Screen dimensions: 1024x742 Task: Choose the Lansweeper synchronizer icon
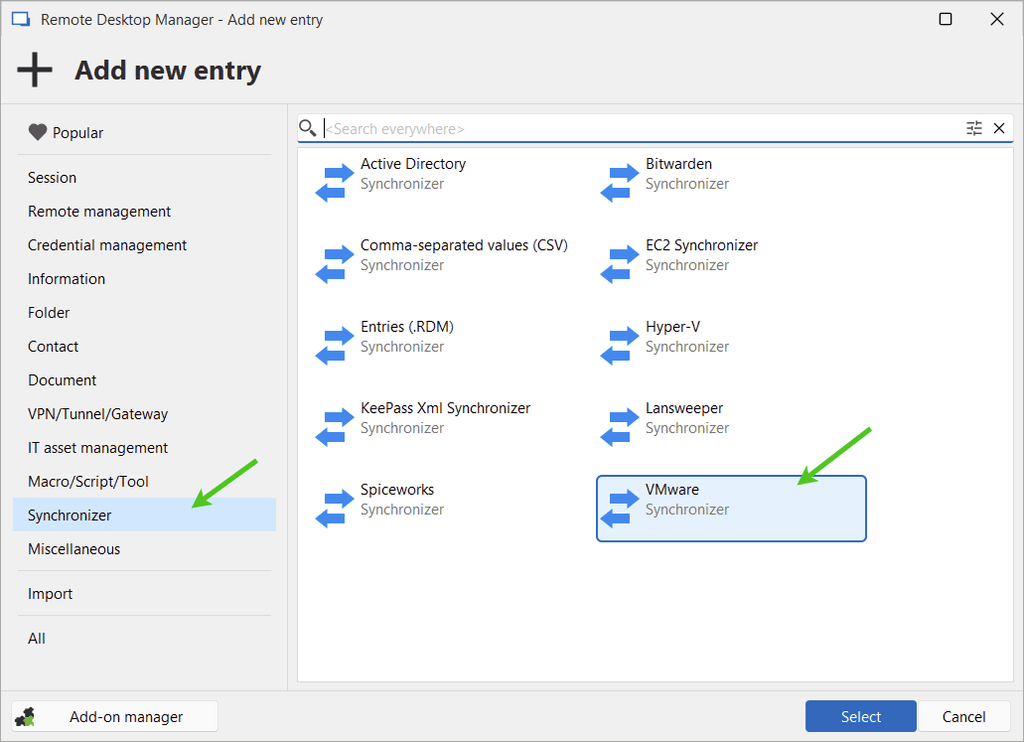pos(620,426)
